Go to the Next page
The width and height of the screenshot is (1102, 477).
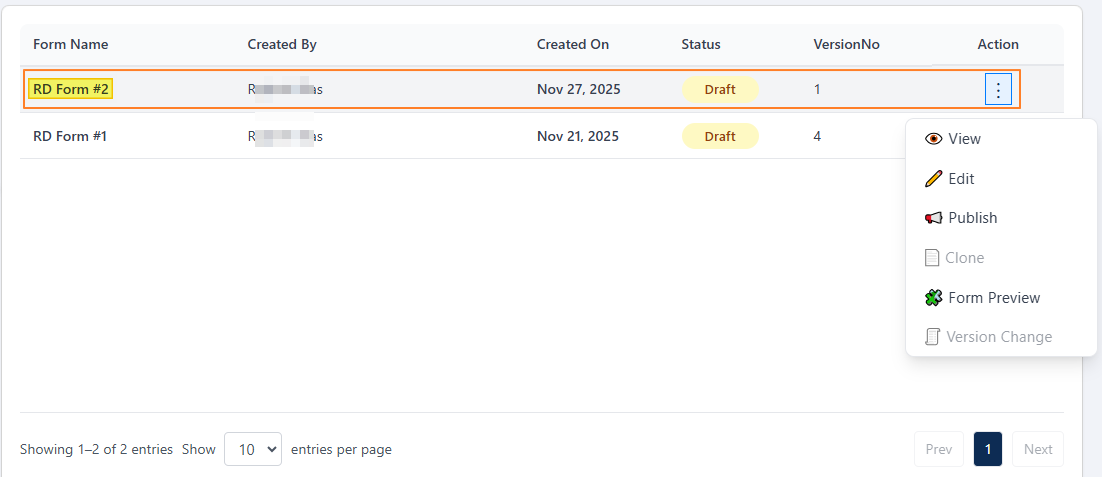click(x=1037, y=450)
